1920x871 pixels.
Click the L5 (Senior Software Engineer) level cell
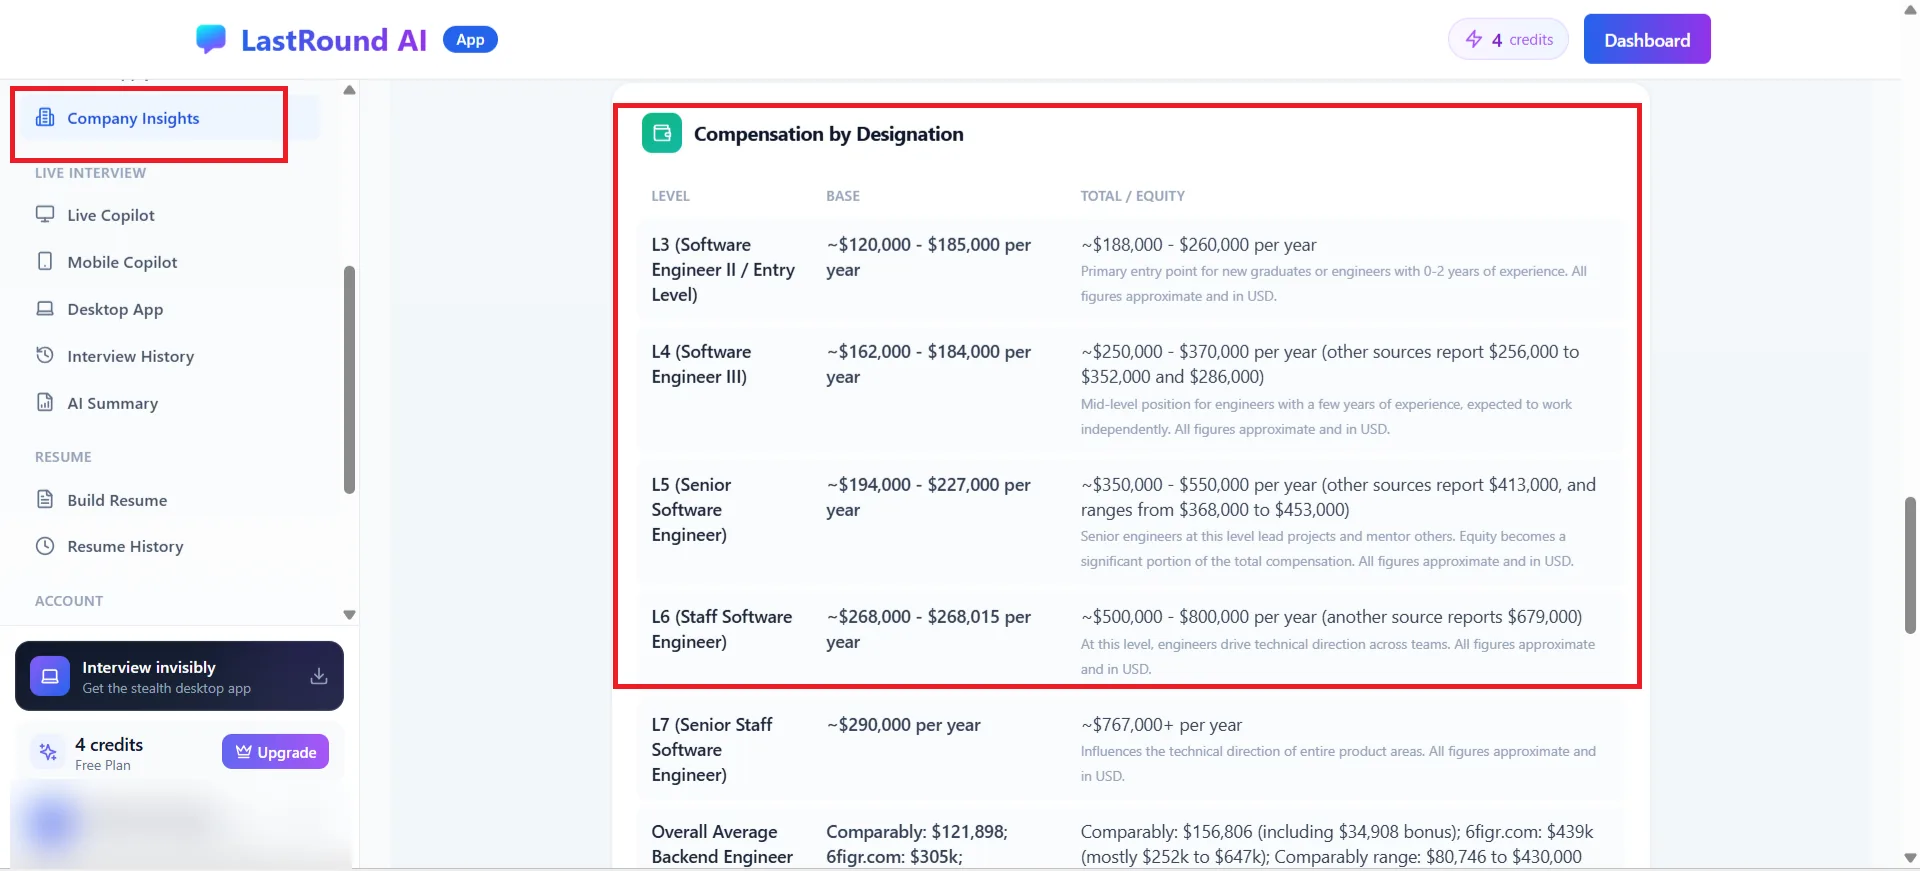(x=691, y=510)
